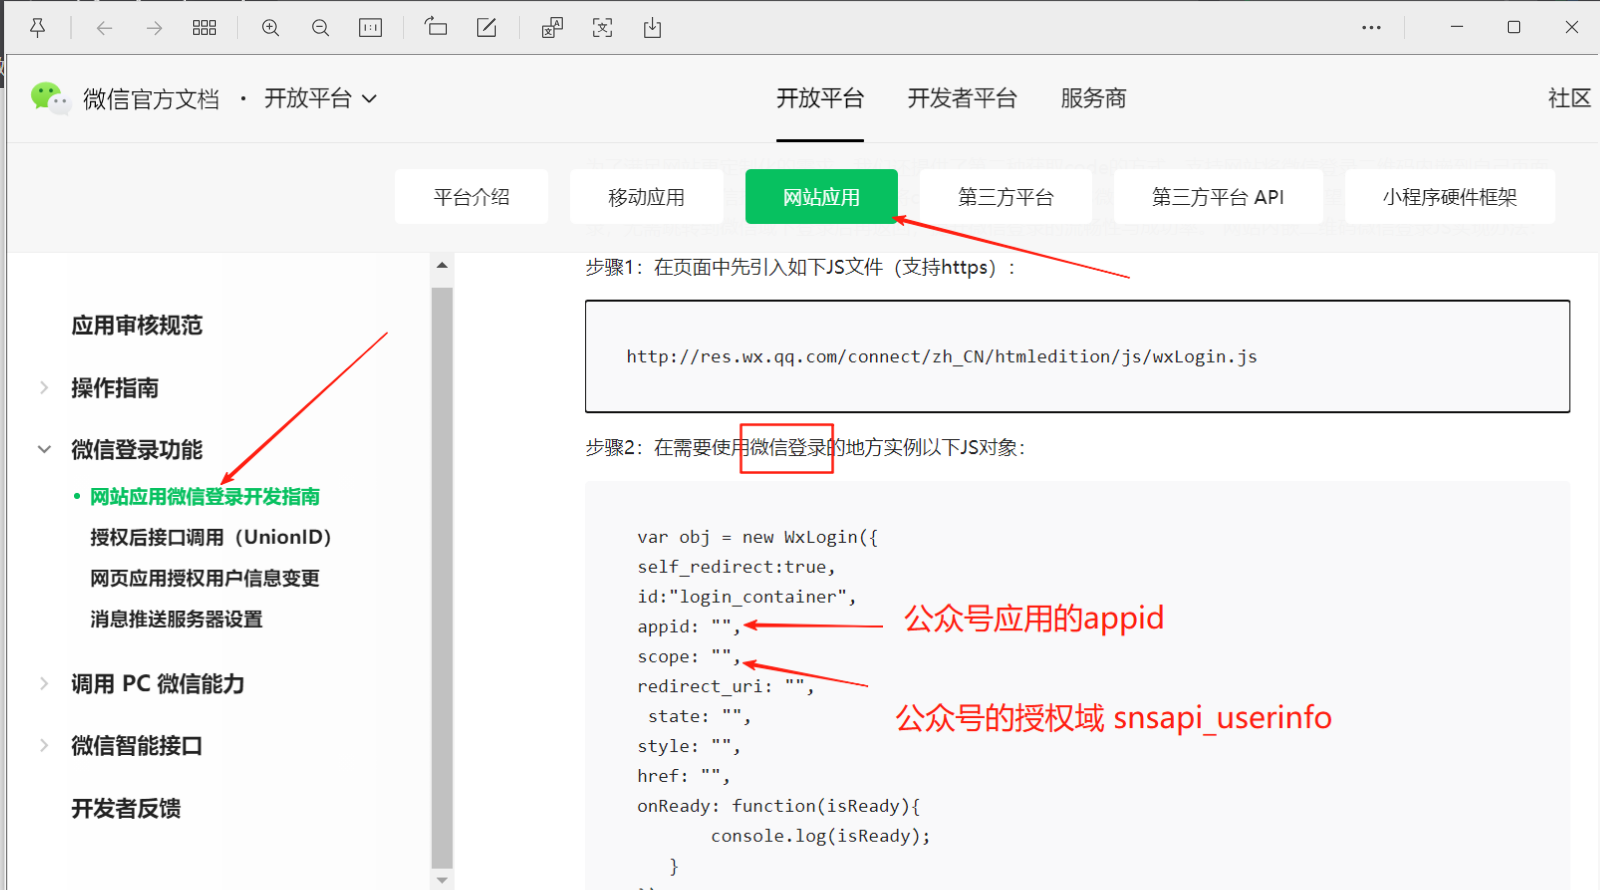
Task: Open the edit pencil icon
Action: (487, 28)
